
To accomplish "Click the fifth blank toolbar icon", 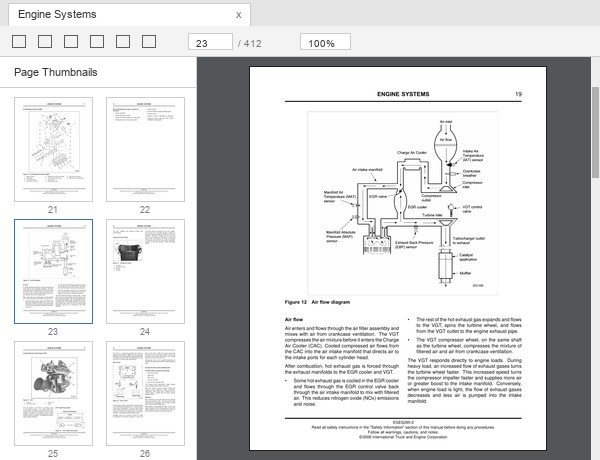I will point(123,42).
